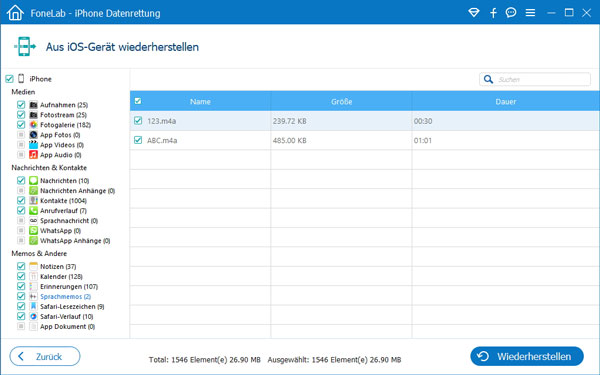Click the Sprachmemos waveform icon
The height and width of the screenshot is (375, 600).
coord(33,296)
